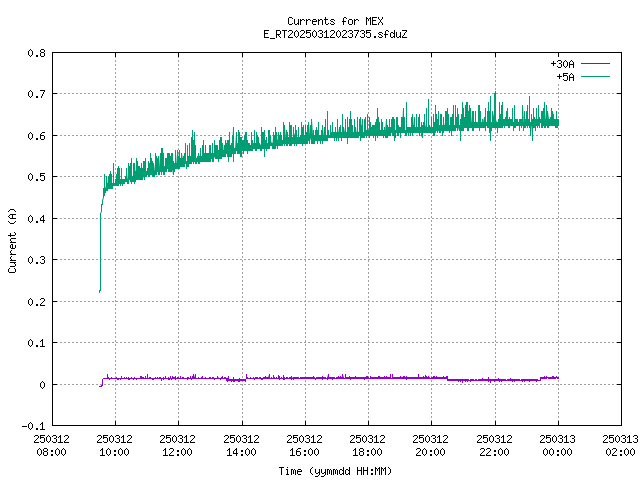
Task: Click the '+30A' legend label
Action: [562, 64]
